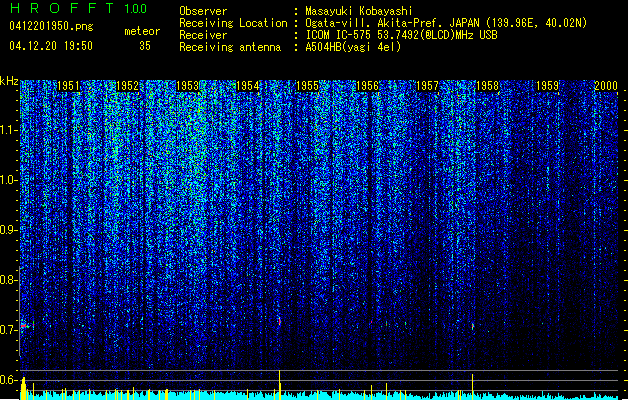Click the 'Receiving antenna' label
629x400 pixels.
tap(230, 47)
